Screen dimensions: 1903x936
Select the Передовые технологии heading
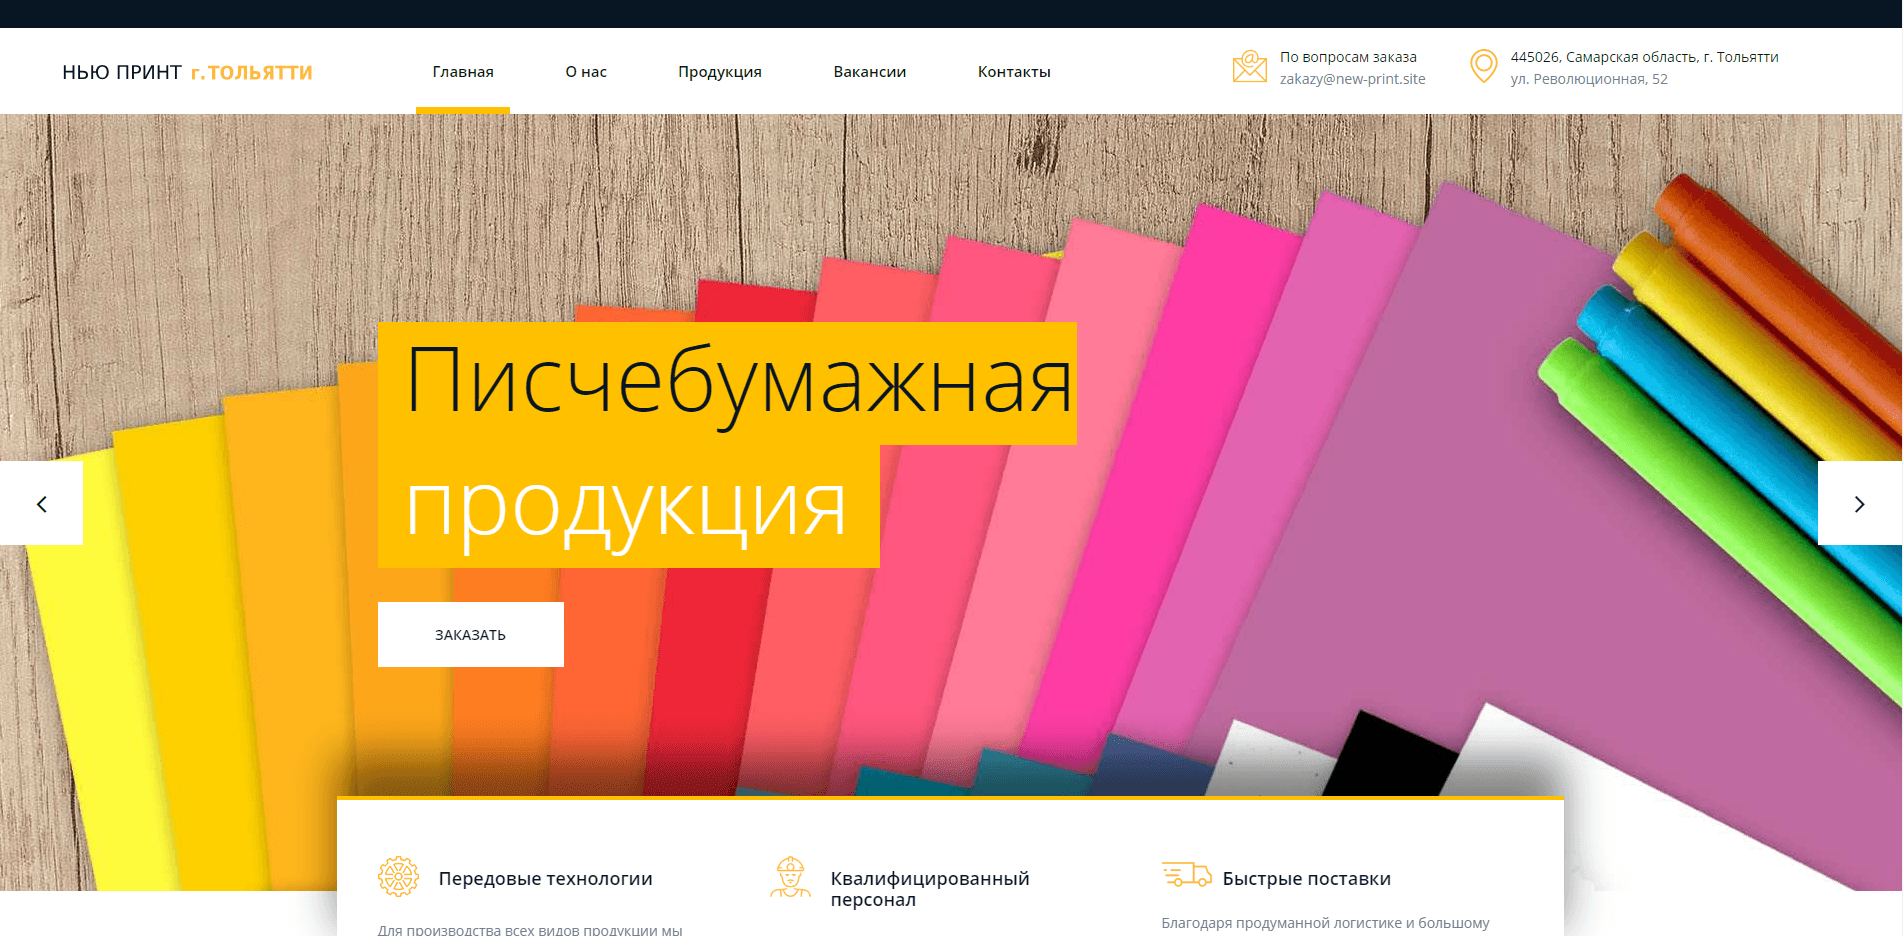(545, 878)
